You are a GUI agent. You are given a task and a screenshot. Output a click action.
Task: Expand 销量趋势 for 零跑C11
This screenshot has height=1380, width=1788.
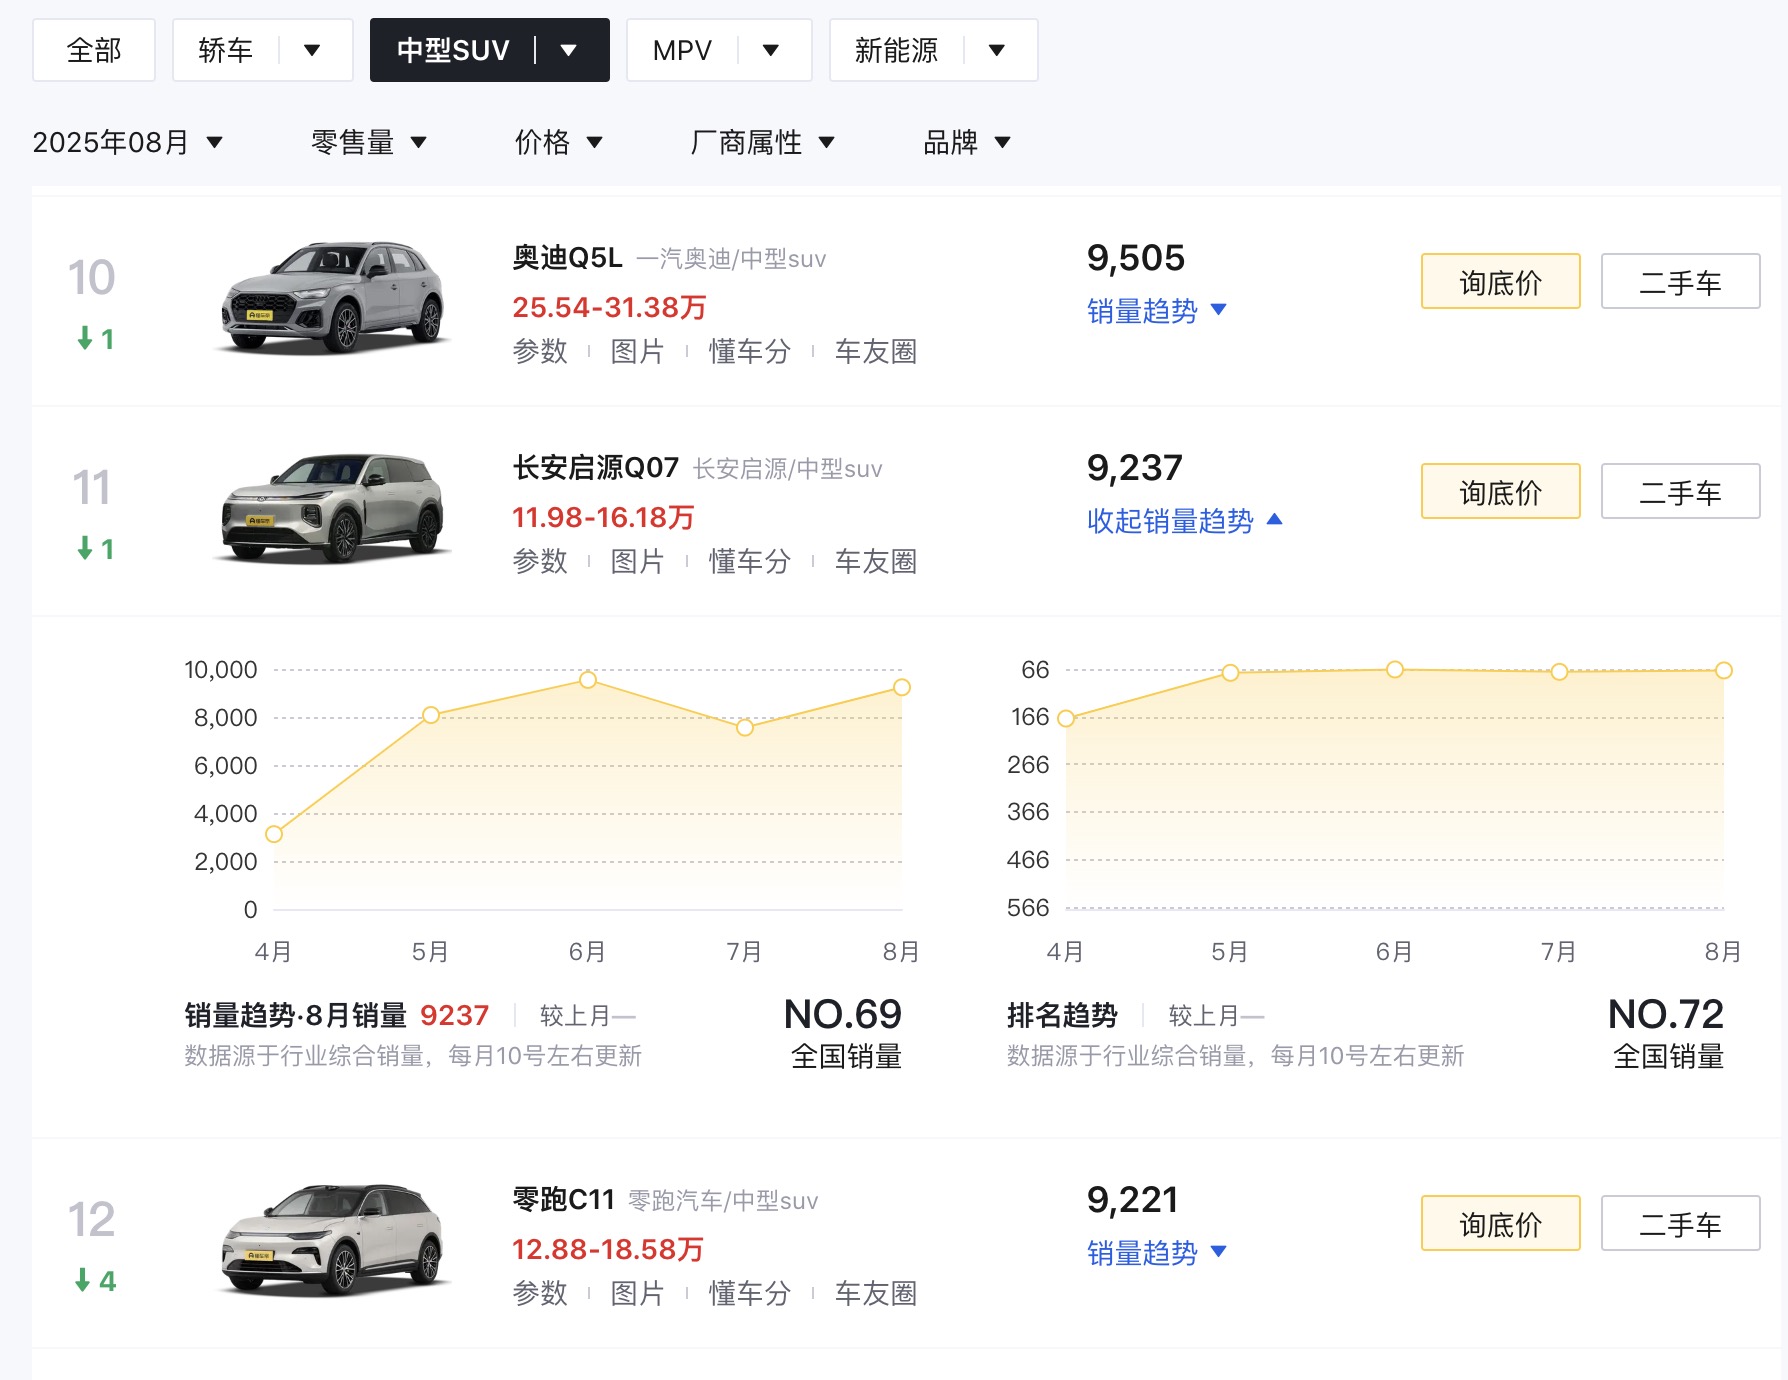tap(1156, 1253)
